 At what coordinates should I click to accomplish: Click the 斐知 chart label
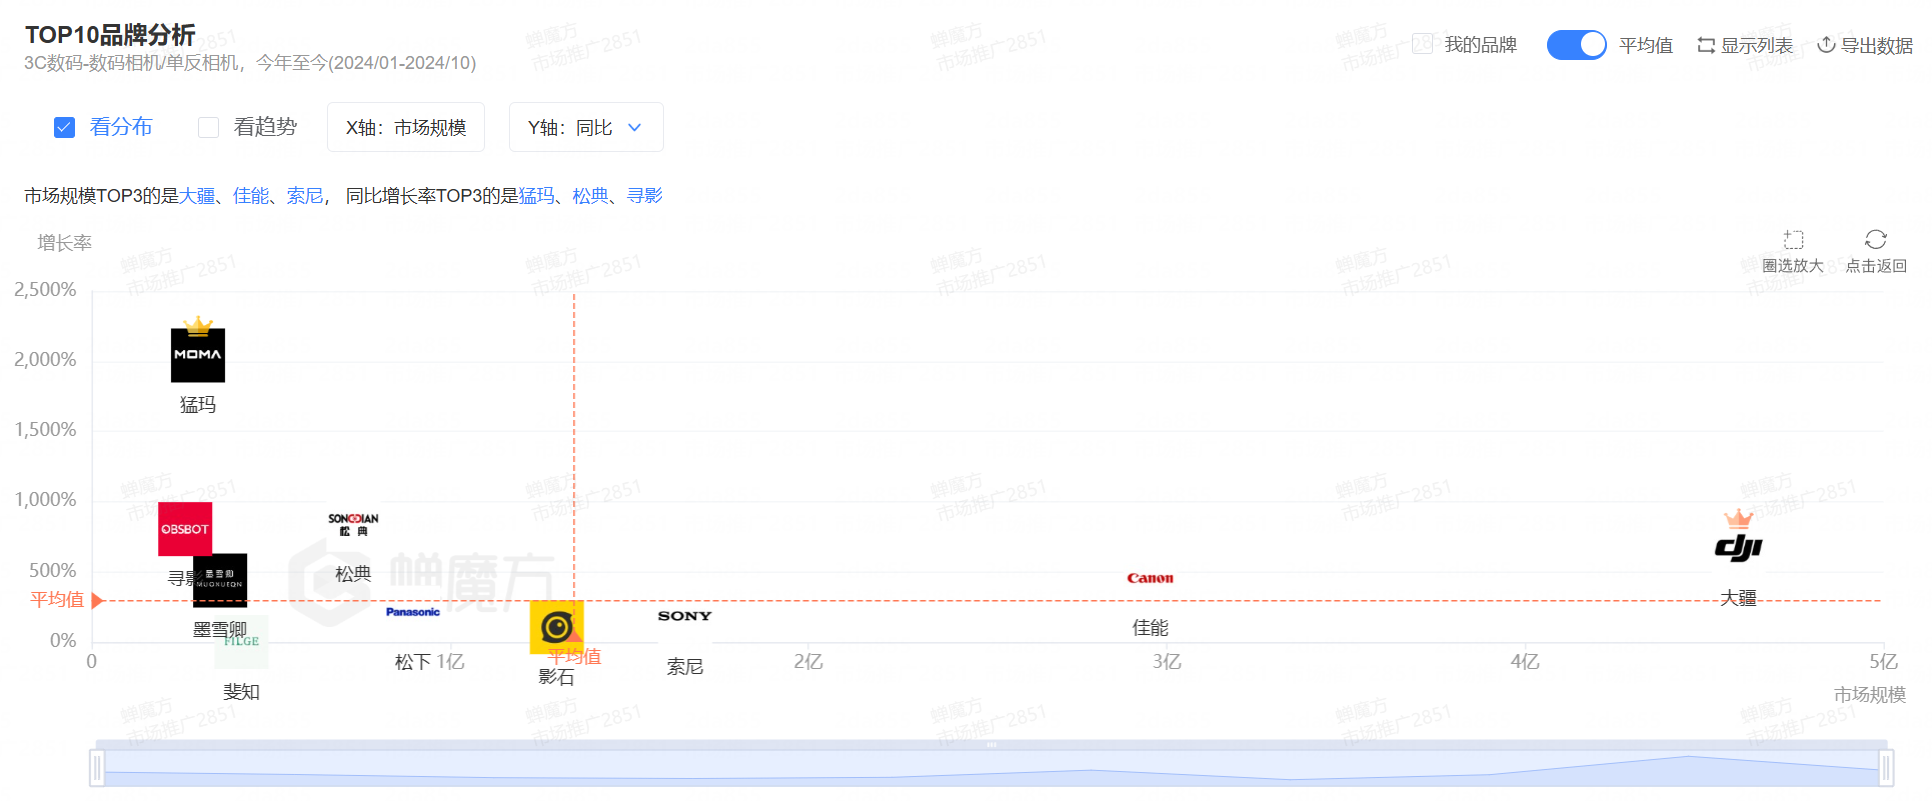pyautogui.click(x=241, y=692)
